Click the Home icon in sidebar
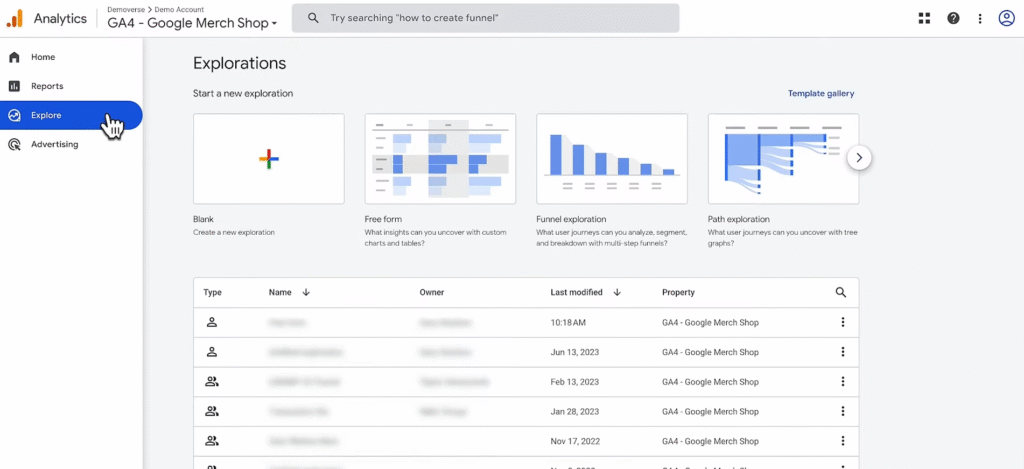Viewport: 1024px width, 469px height. click(14, 57)
